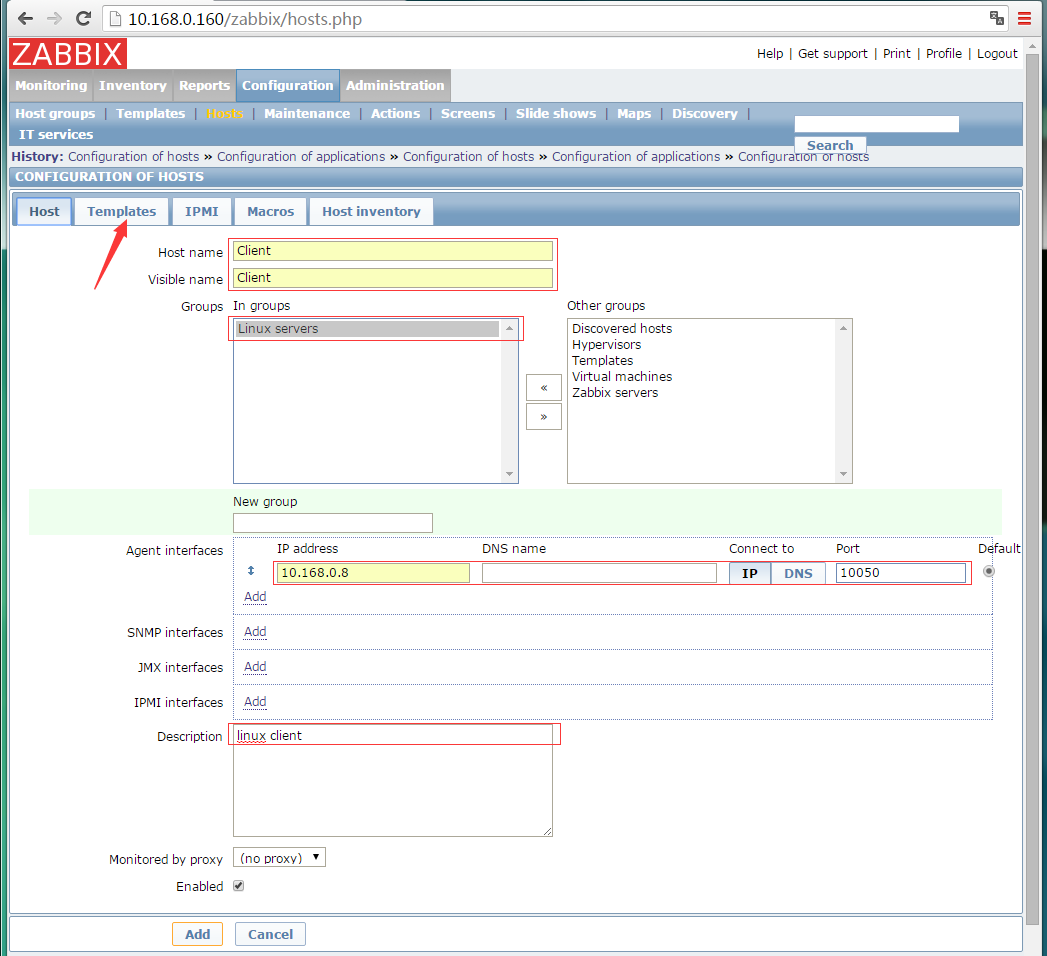Image resolution: width=1047 pixels, height=956 pixels.
Task: Open the Administration menu
Action: coord(395,85)
